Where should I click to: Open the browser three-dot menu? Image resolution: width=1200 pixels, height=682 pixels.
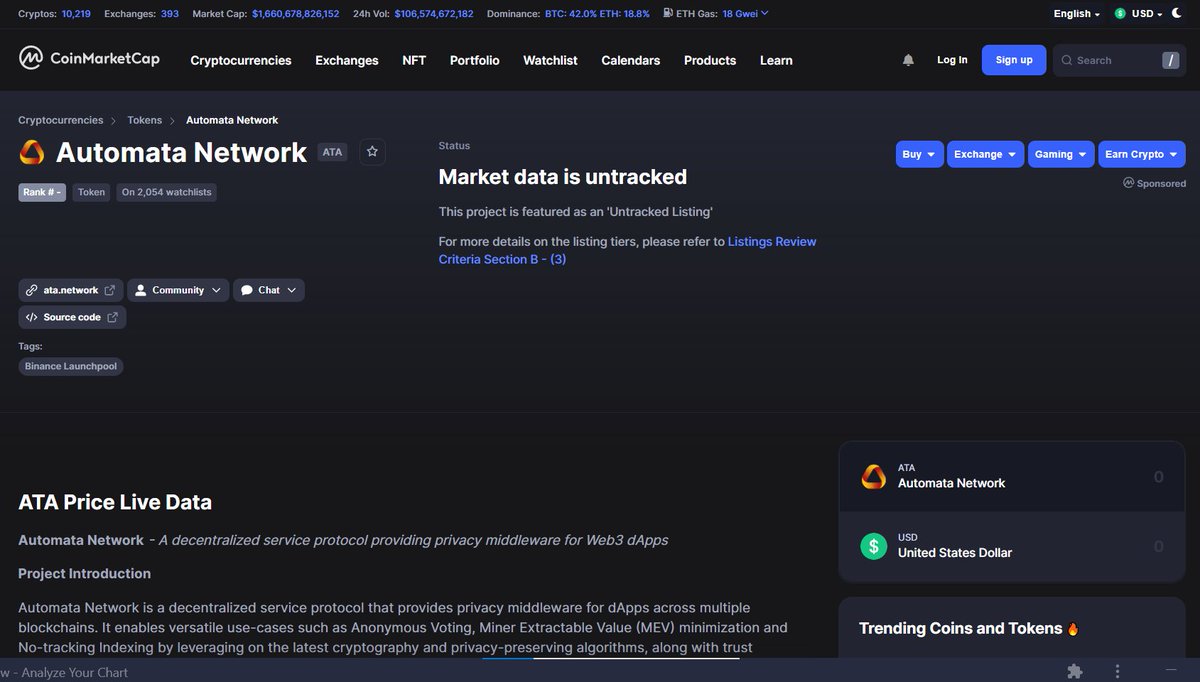(1118, 671)
